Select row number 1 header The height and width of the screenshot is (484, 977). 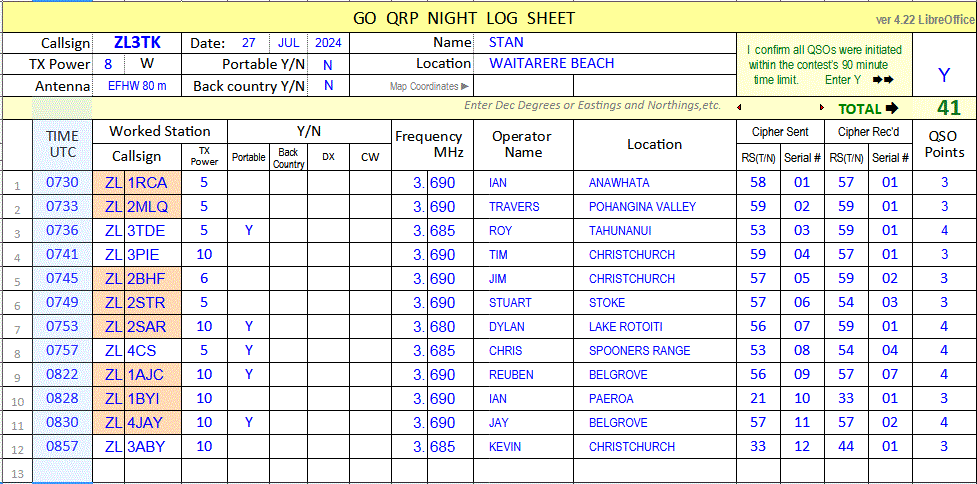[17, 183]
